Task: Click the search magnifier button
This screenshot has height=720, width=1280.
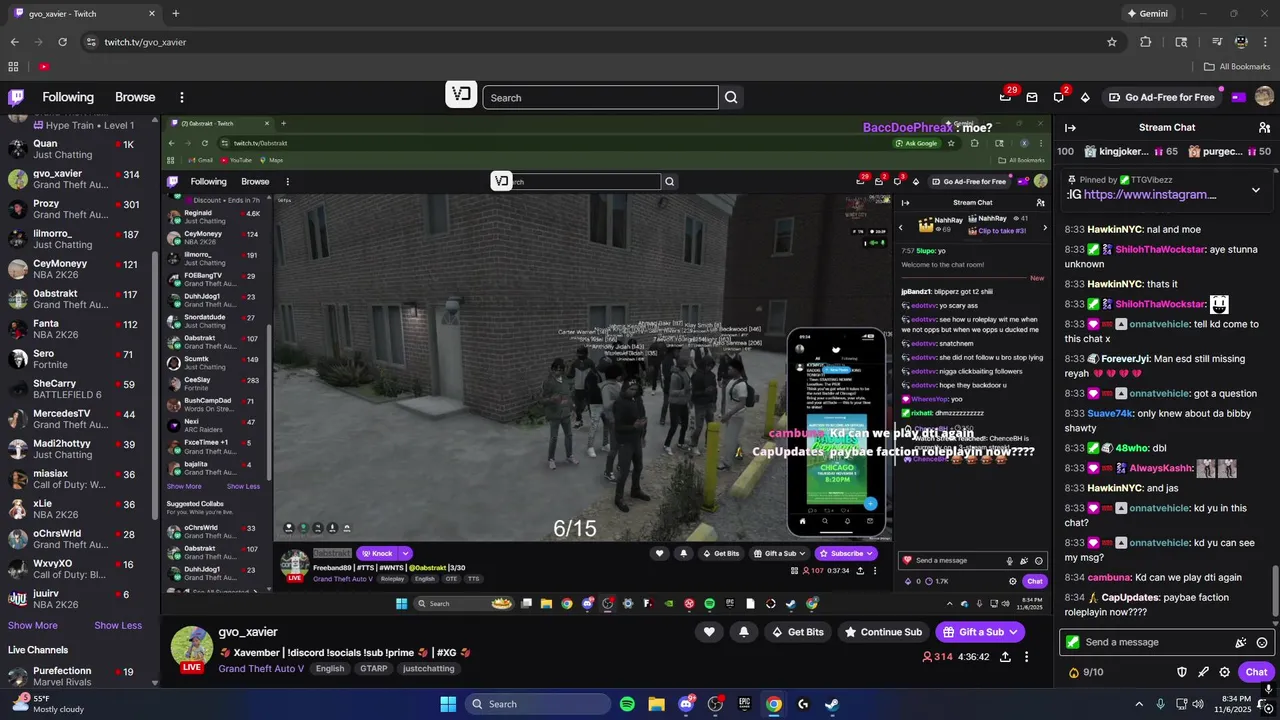Action: pos(731,97)
